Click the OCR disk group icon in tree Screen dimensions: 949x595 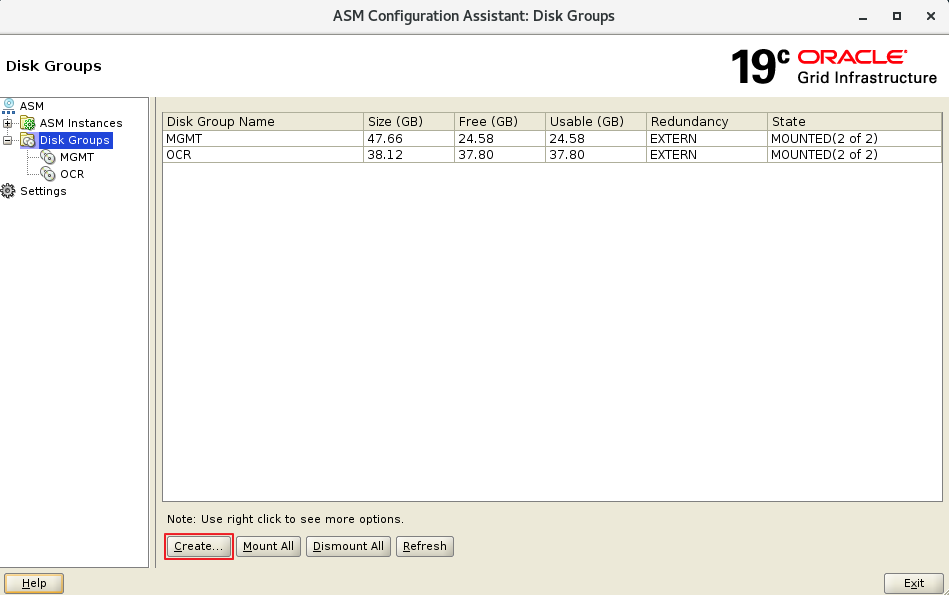[48, 174]
